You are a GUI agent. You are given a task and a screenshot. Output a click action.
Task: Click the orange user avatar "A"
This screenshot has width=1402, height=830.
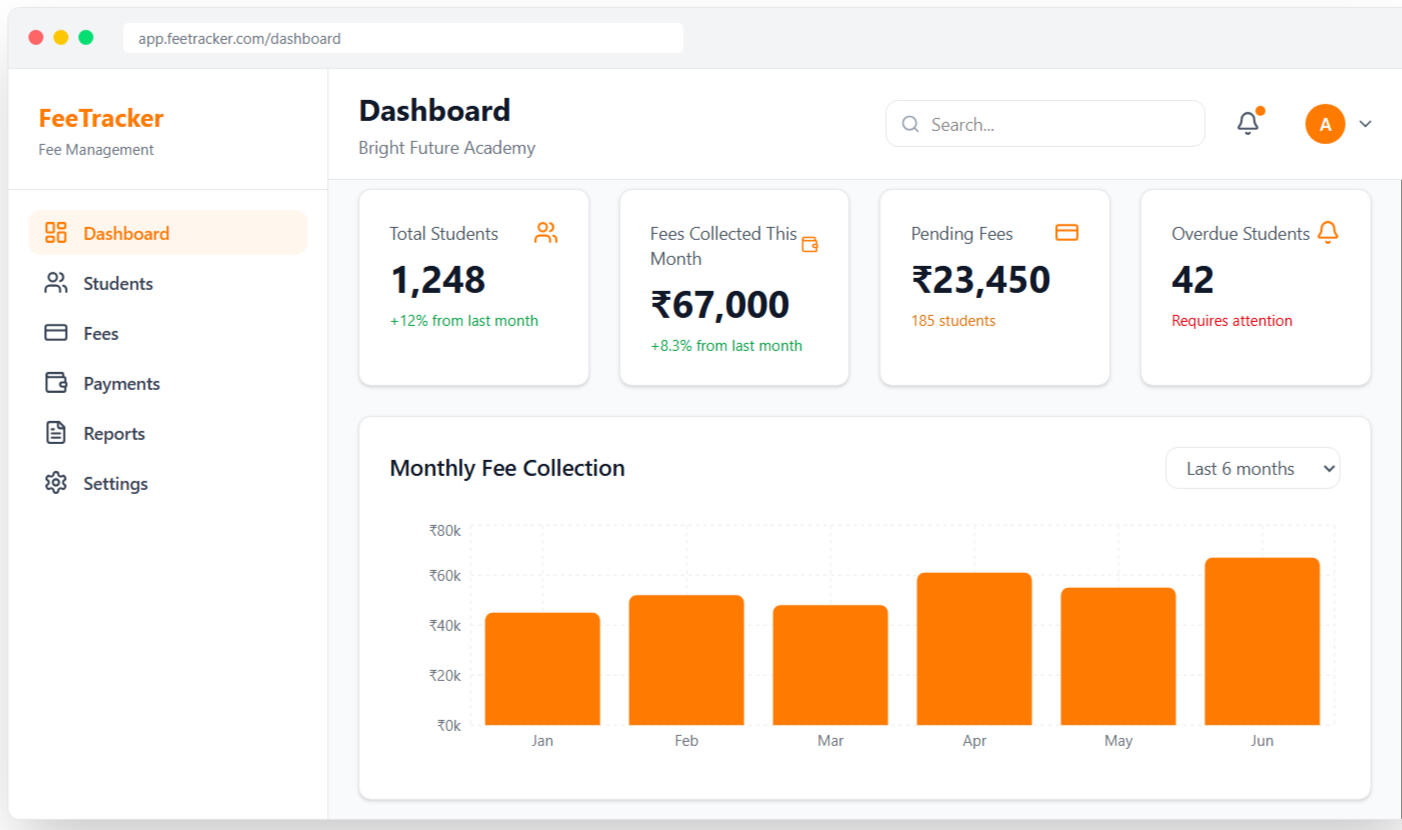click(1325, 124)
